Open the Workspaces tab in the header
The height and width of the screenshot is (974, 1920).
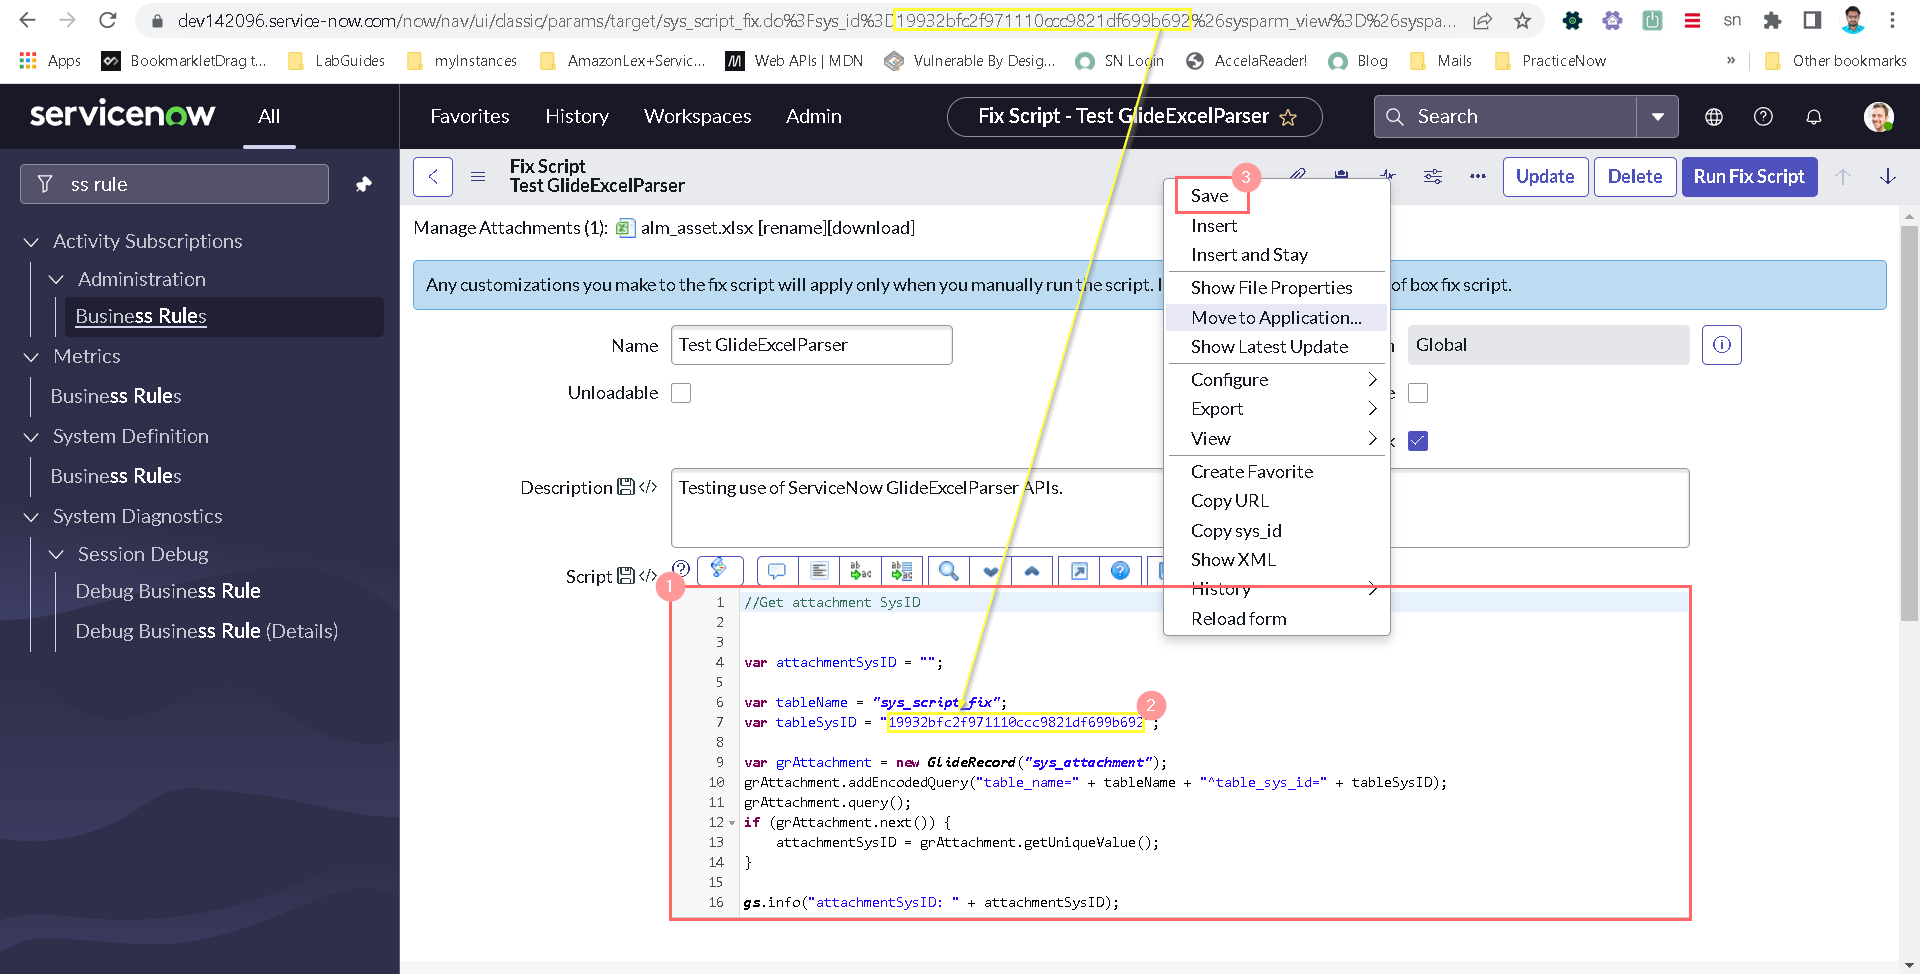click(x=697, y=117)
